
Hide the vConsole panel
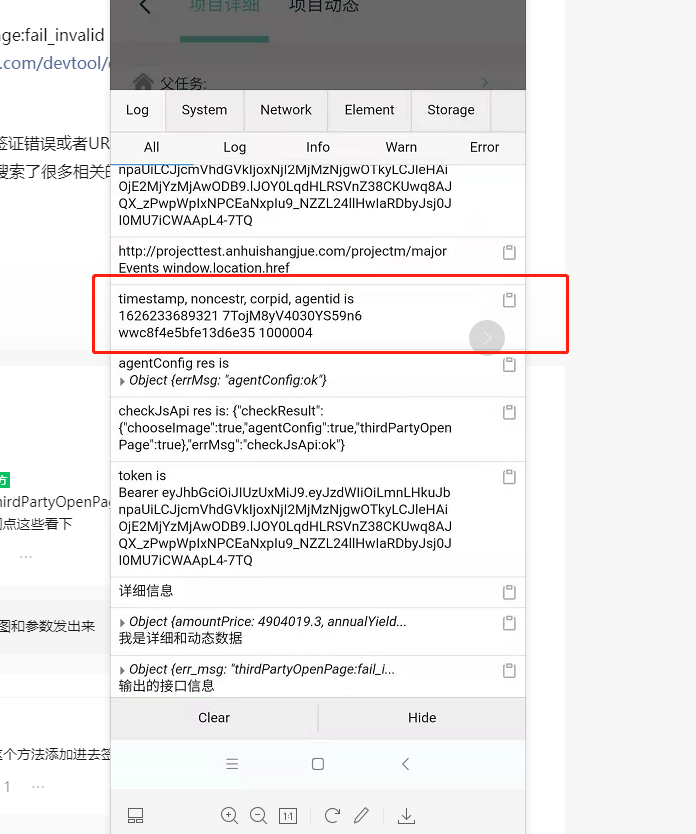point(422,718)
